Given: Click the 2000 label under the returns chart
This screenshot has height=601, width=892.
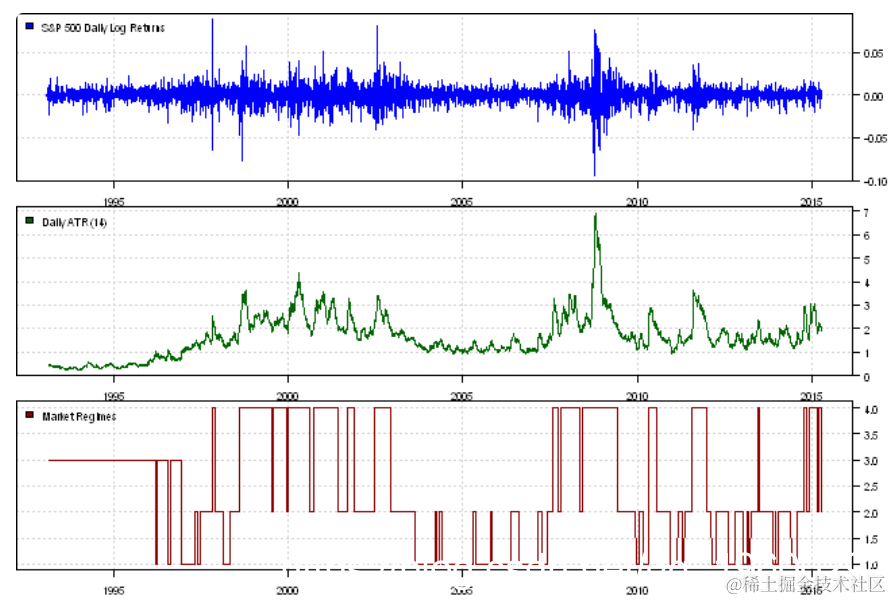Looking at the screenshot, I should (287, 201).
